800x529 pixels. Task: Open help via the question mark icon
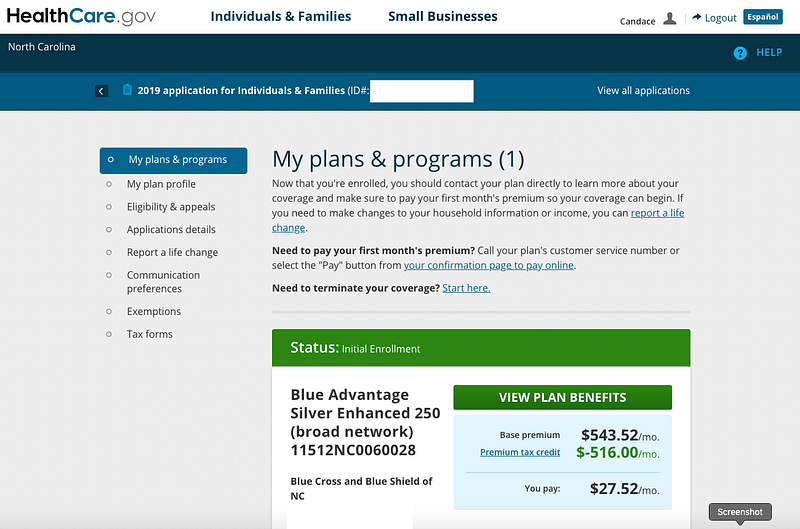(x=740, y=53)
